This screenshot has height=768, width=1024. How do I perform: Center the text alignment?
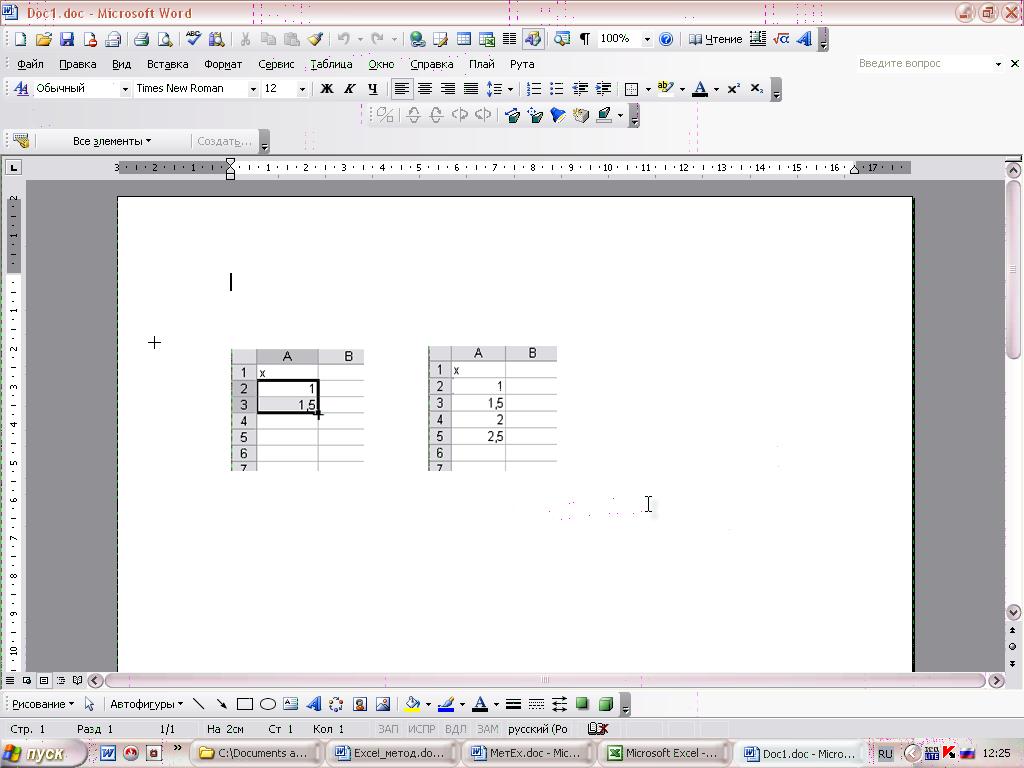(425, 89)
